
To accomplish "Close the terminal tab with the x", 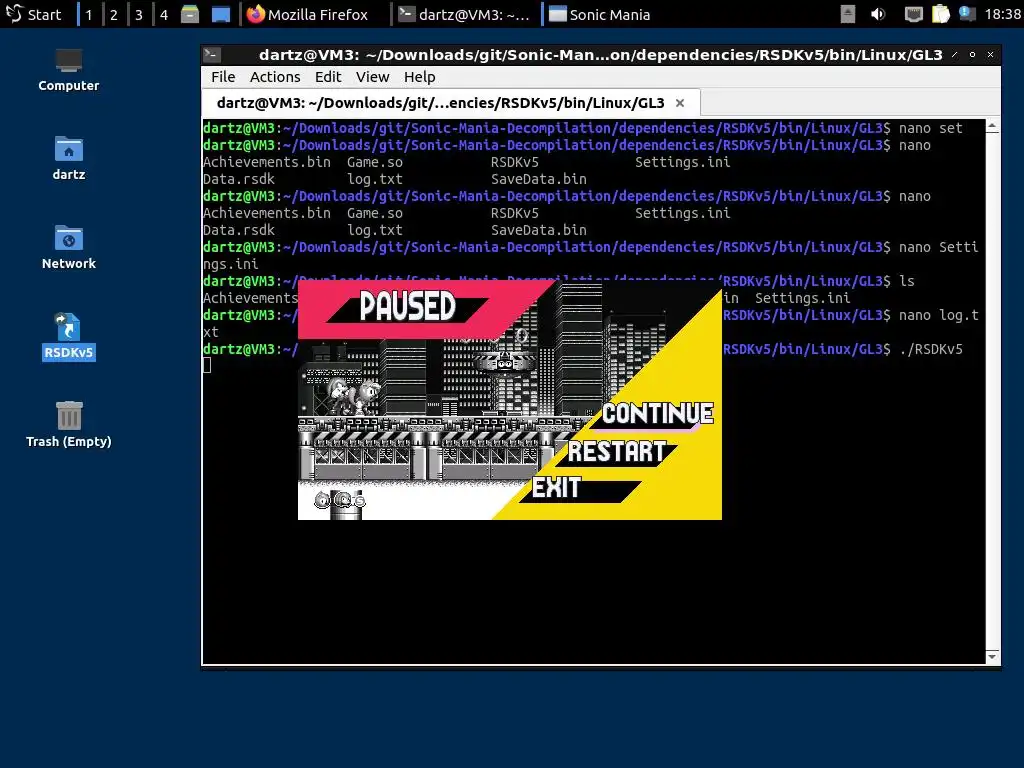I will click(x=680, y=103).
